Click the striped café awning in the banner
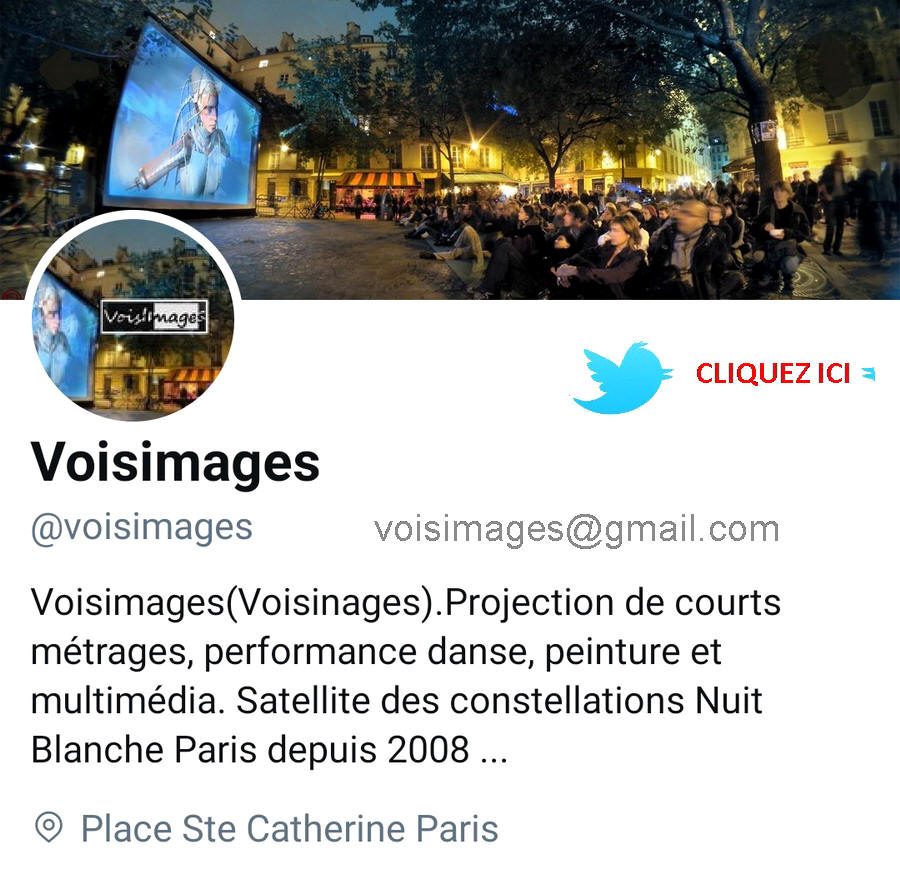The width and height of the screenshot is (900, 876). [378, 180]
